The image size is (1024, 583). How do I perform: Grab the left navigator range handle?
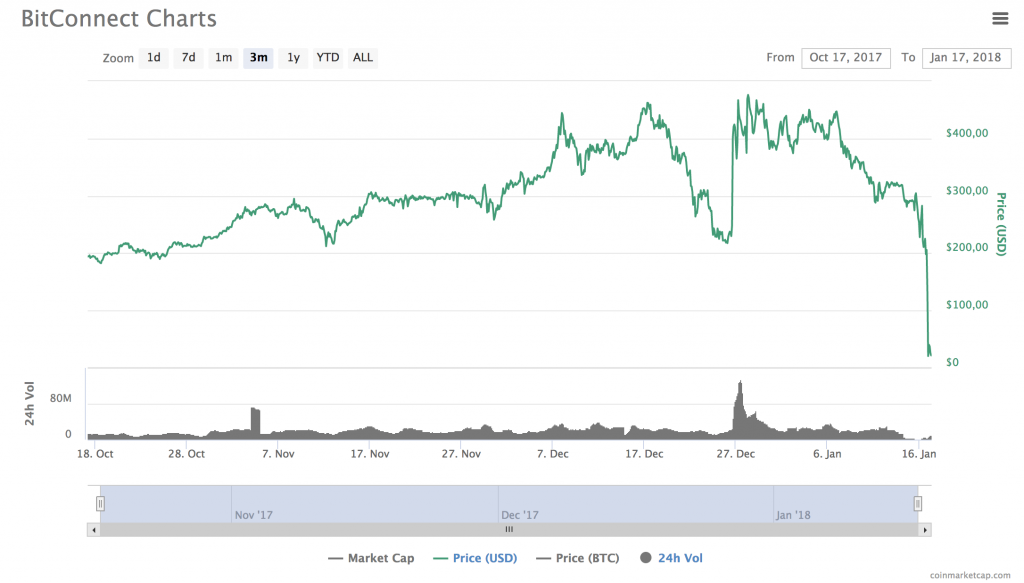tap(100, 503)
